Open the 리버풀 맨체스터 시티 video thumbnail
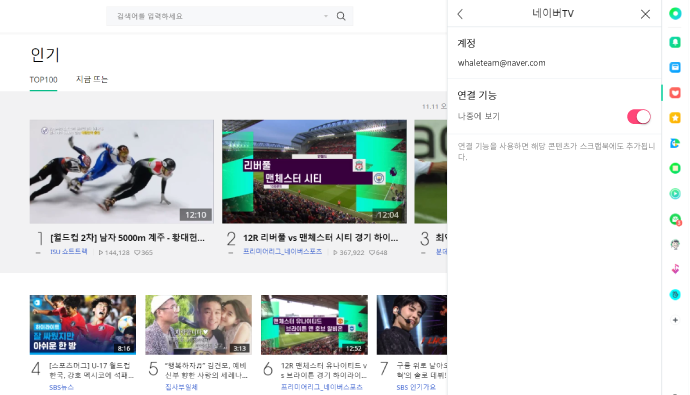Screen dimensions: 690x395 [x=314, y=172]
